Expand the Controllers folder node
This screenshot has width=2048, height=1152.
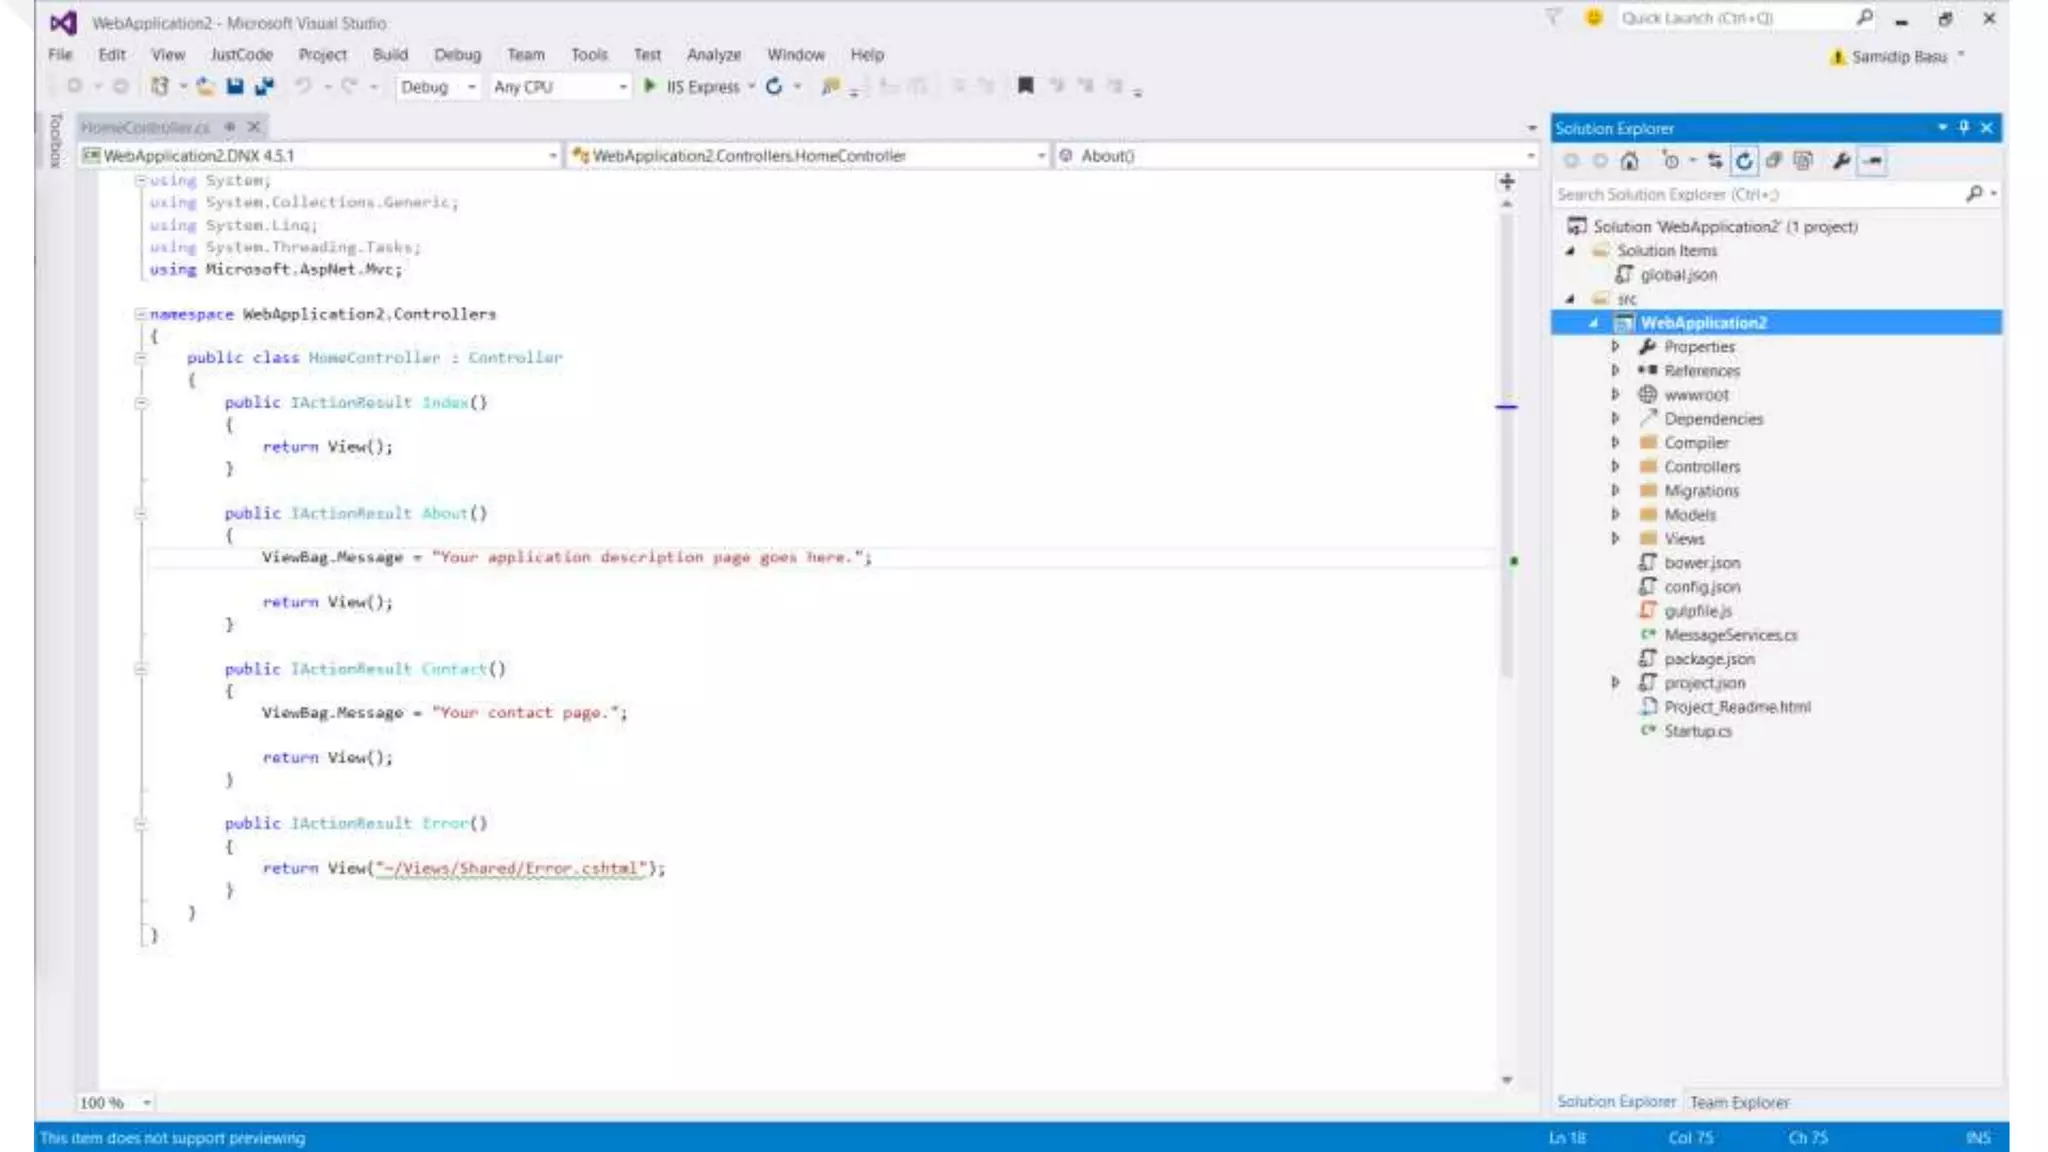[x=1615, y=467]
